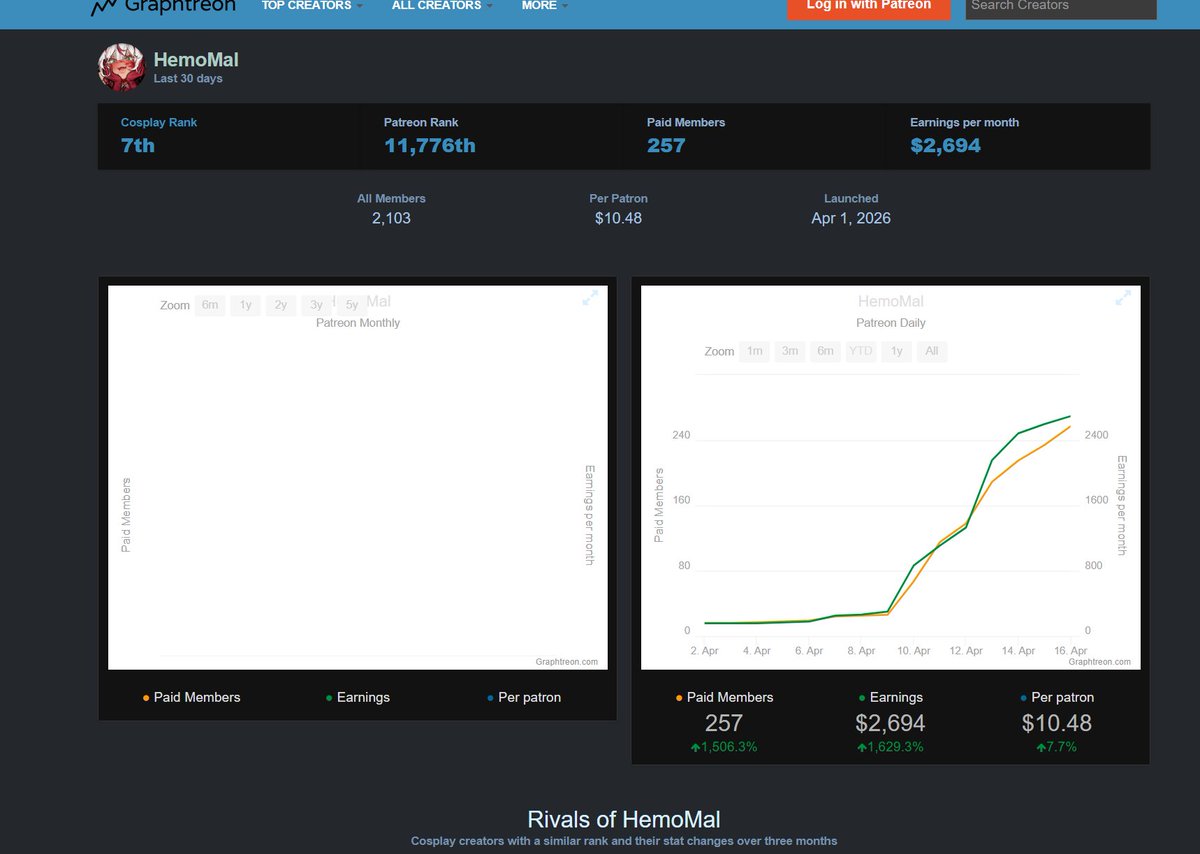This screenshot has width=1200, height=854.
Task: Select 1m zoom on Daily chart
Action: 755,351
